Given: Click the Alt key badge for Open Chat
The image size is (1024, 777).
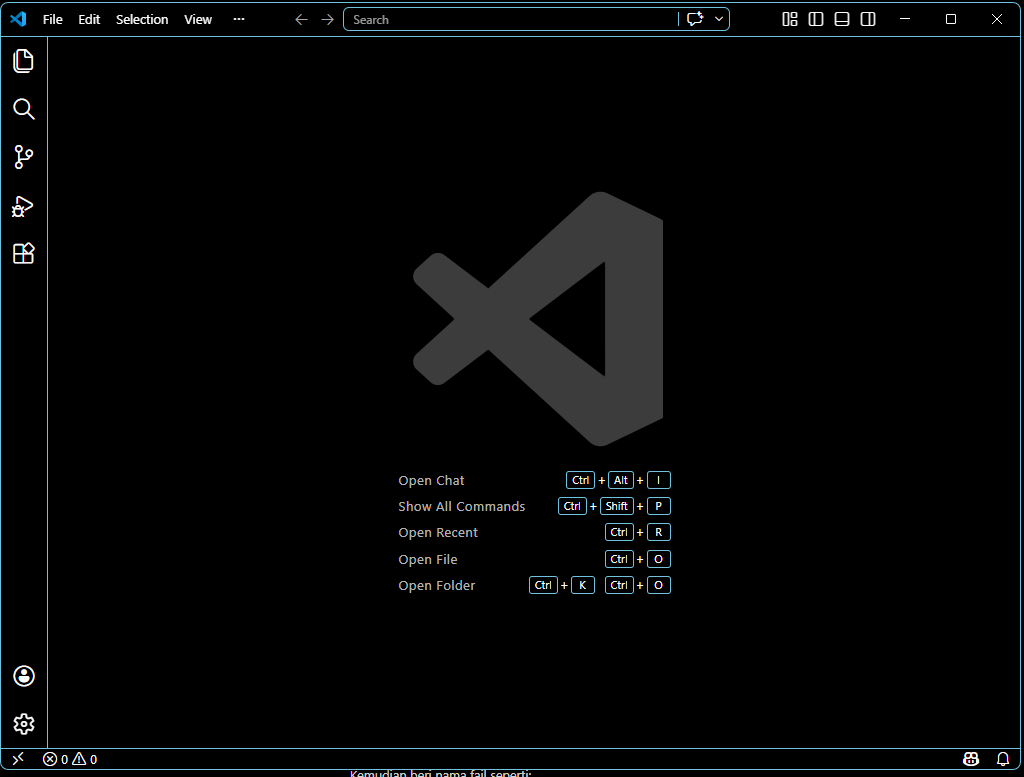Looking at the screenshot, I should (620, 480).
